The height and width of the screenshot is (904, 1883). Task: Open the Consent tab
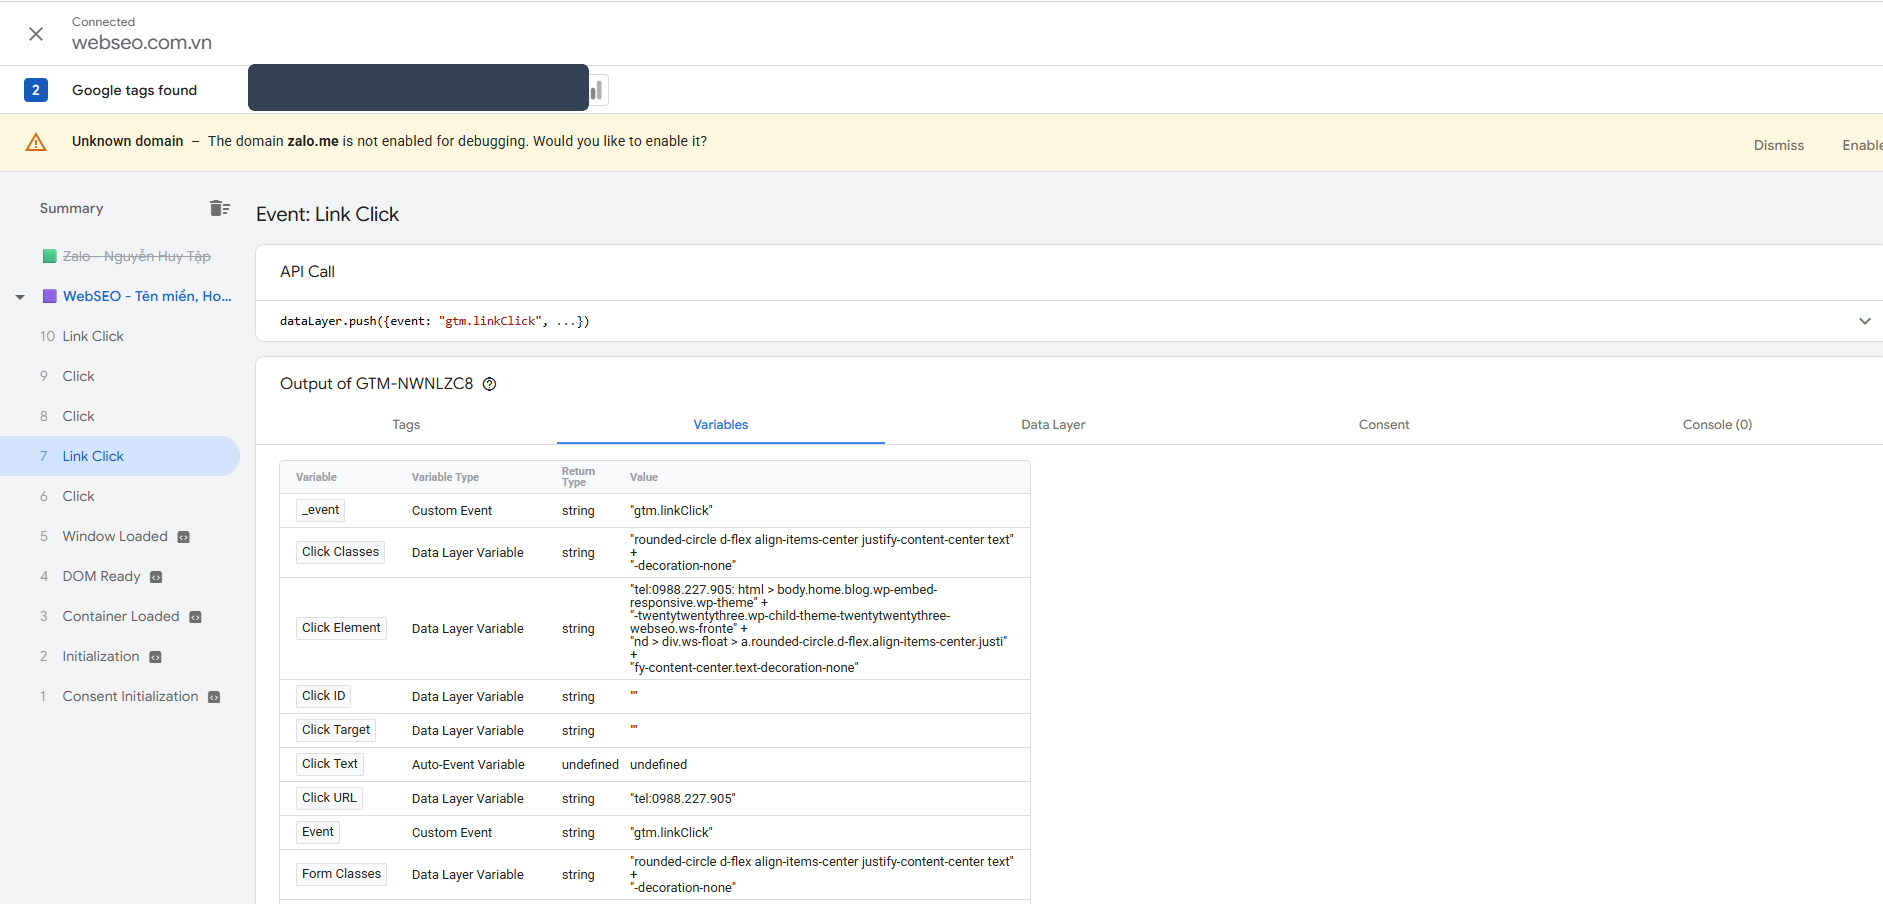[1384, 425]
